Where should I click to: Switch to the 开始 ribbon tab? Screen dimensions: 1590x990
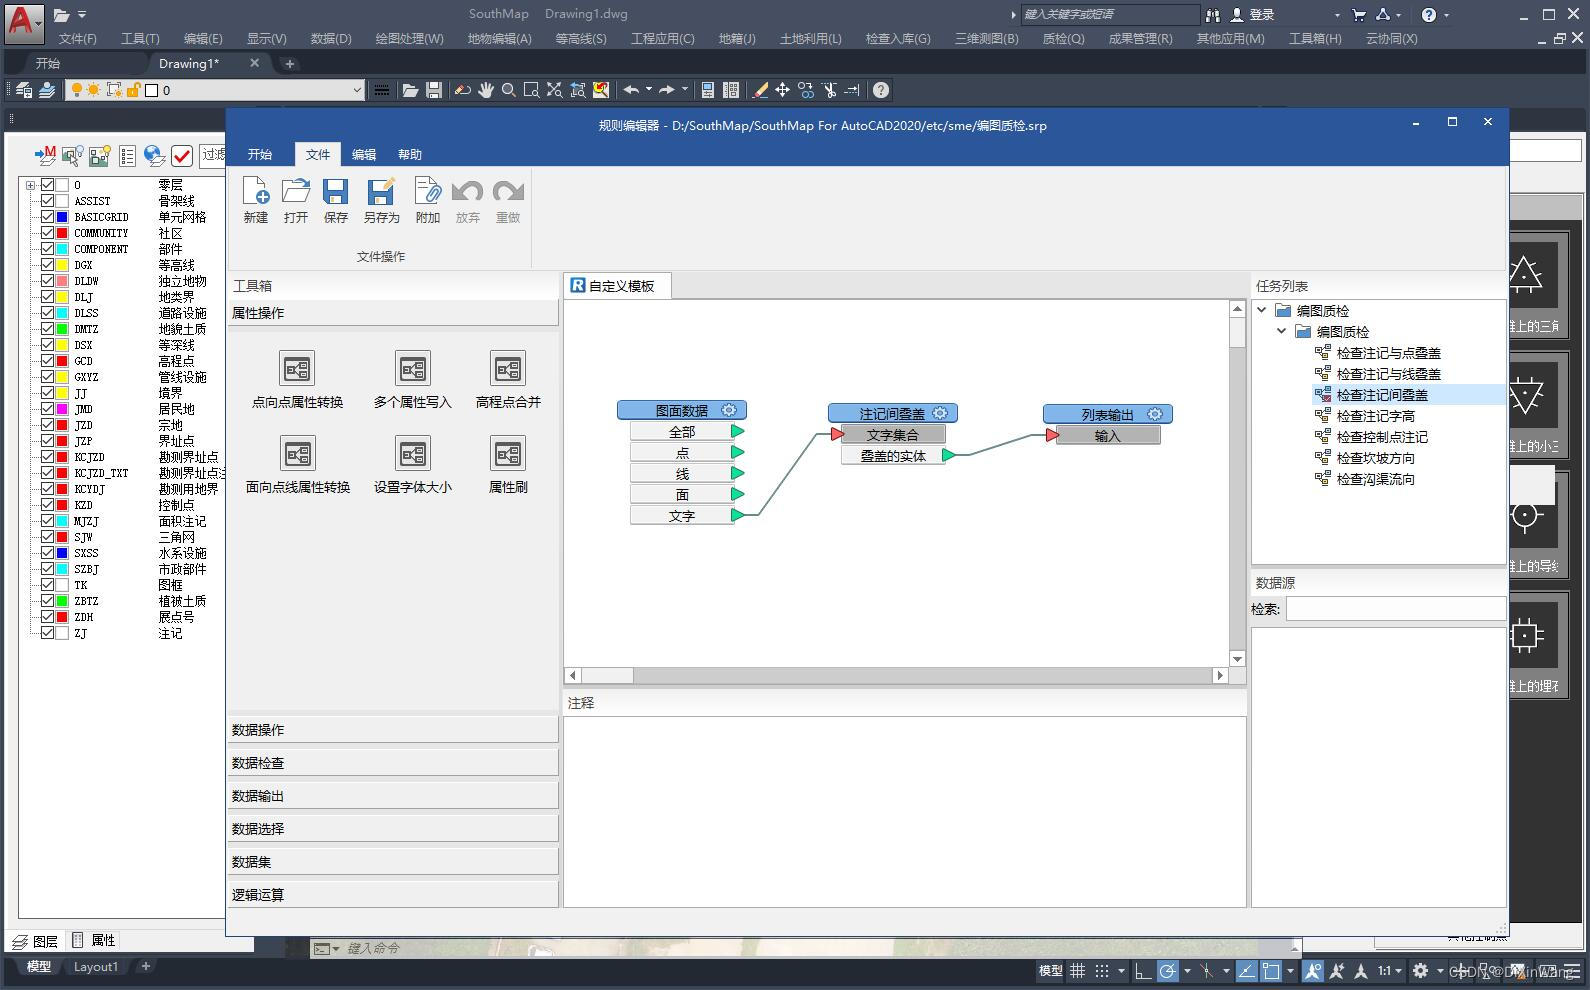coord(260,154)
